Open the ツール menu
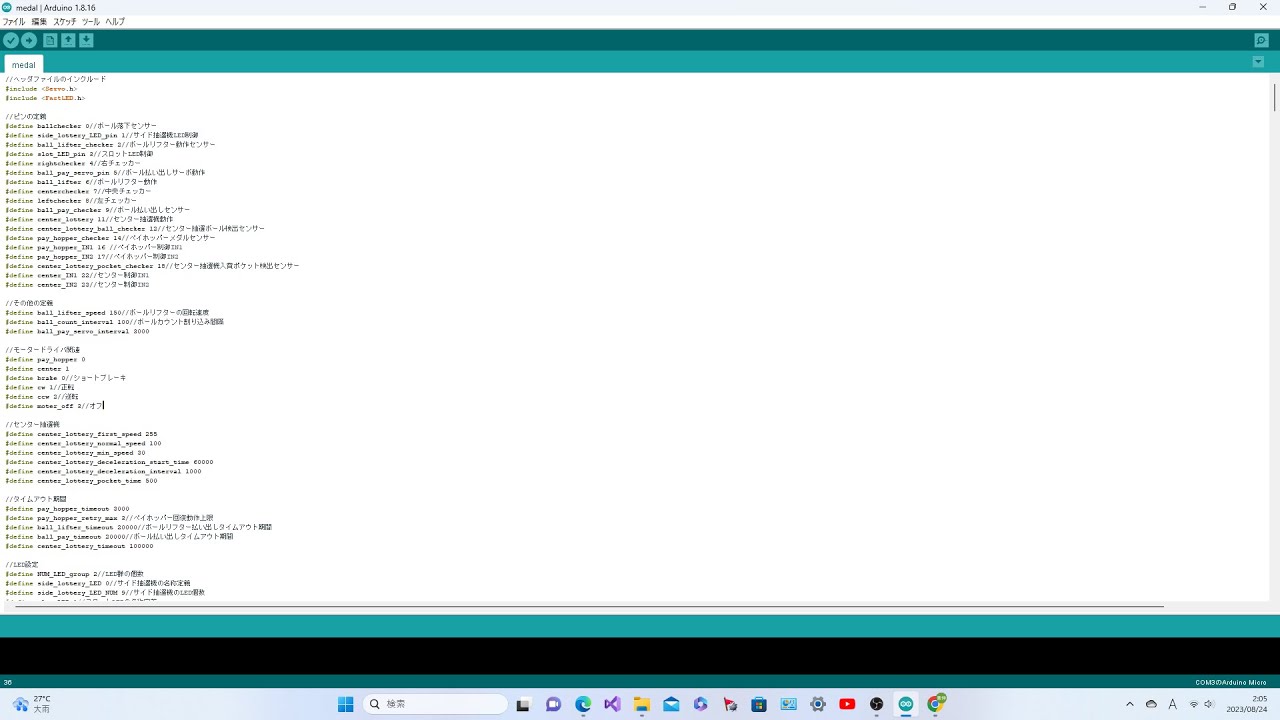The width and height of the screenshot is (1280, 720). coord(91,21)
